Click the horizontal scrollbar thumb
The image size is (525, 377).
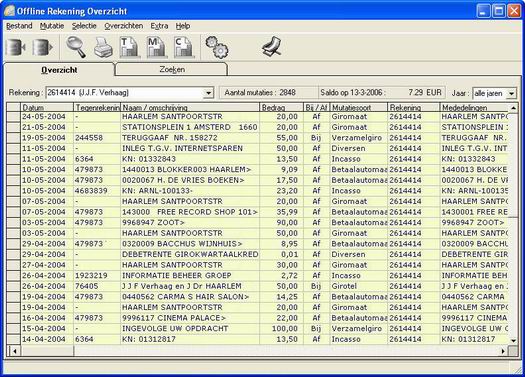[47, 351]
